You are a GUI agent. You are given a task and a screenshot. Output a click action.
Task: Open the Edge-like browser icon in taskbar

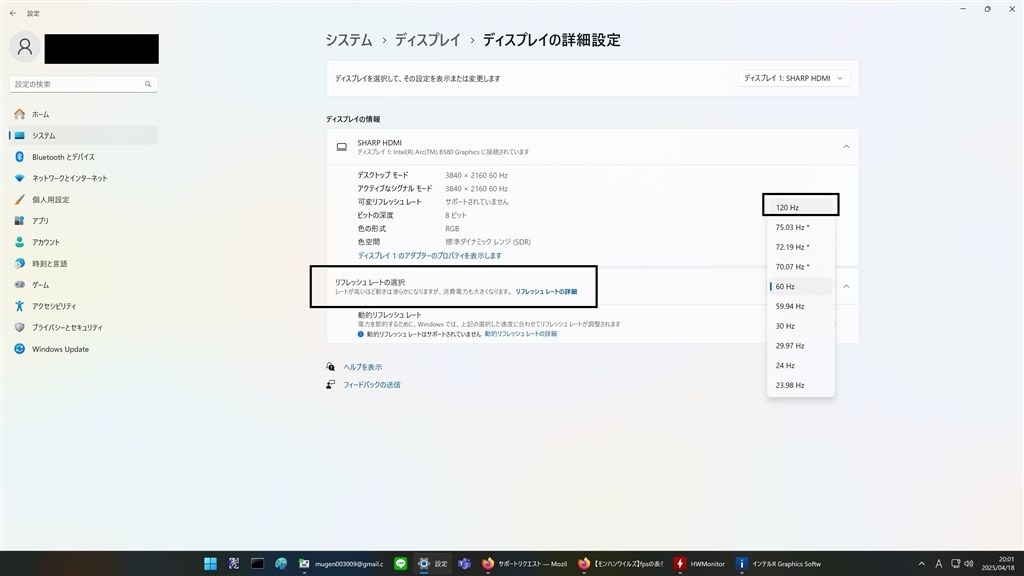pyautogui.click(x=281, y=564)
